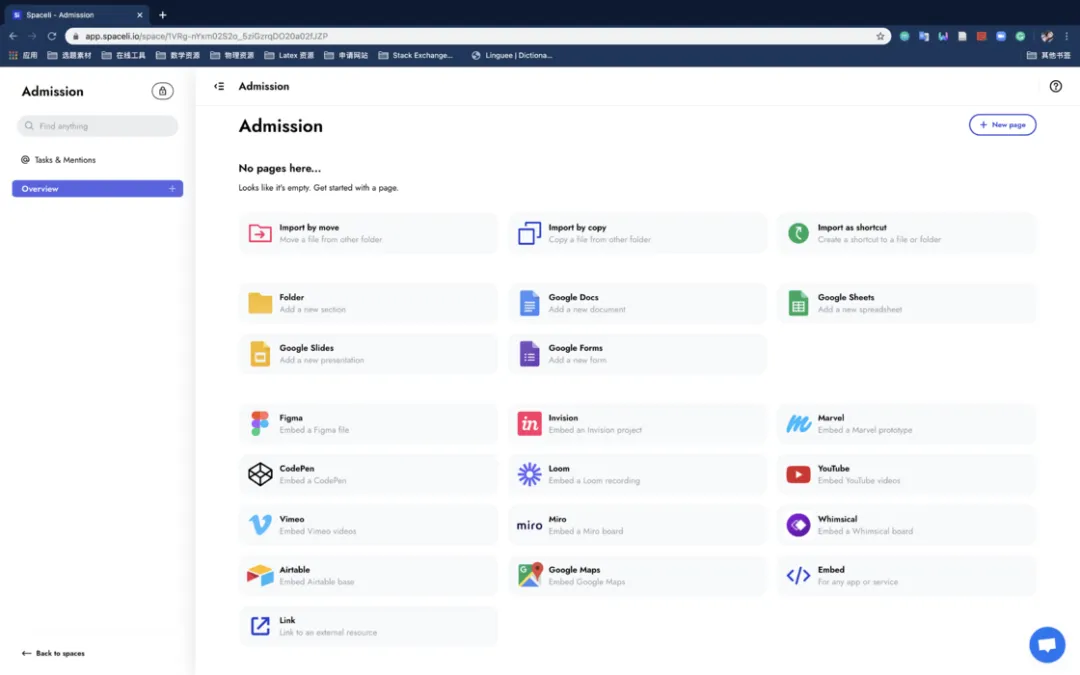Open the help question mark icon
This screenshot has width=1080, height=675.
pos(1055,86)
